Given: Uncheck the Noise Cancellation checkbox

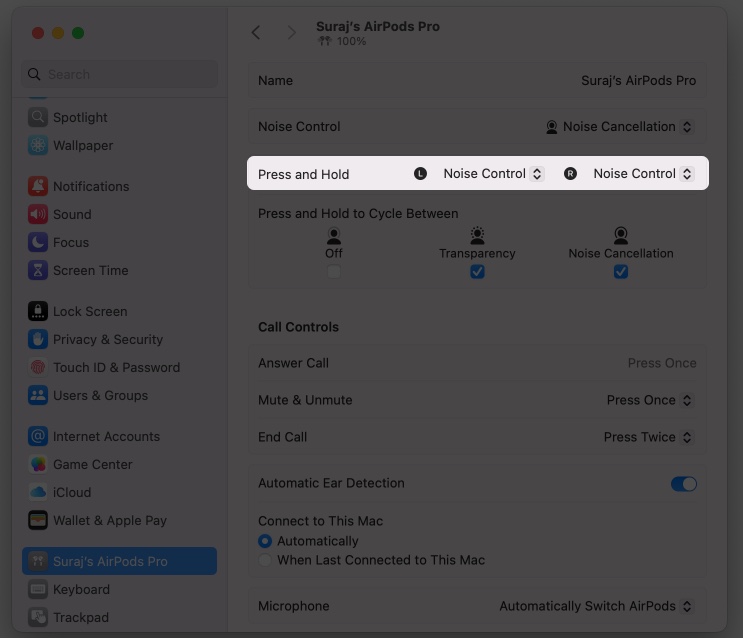Looking at the screenshot, I should (621, 272).
